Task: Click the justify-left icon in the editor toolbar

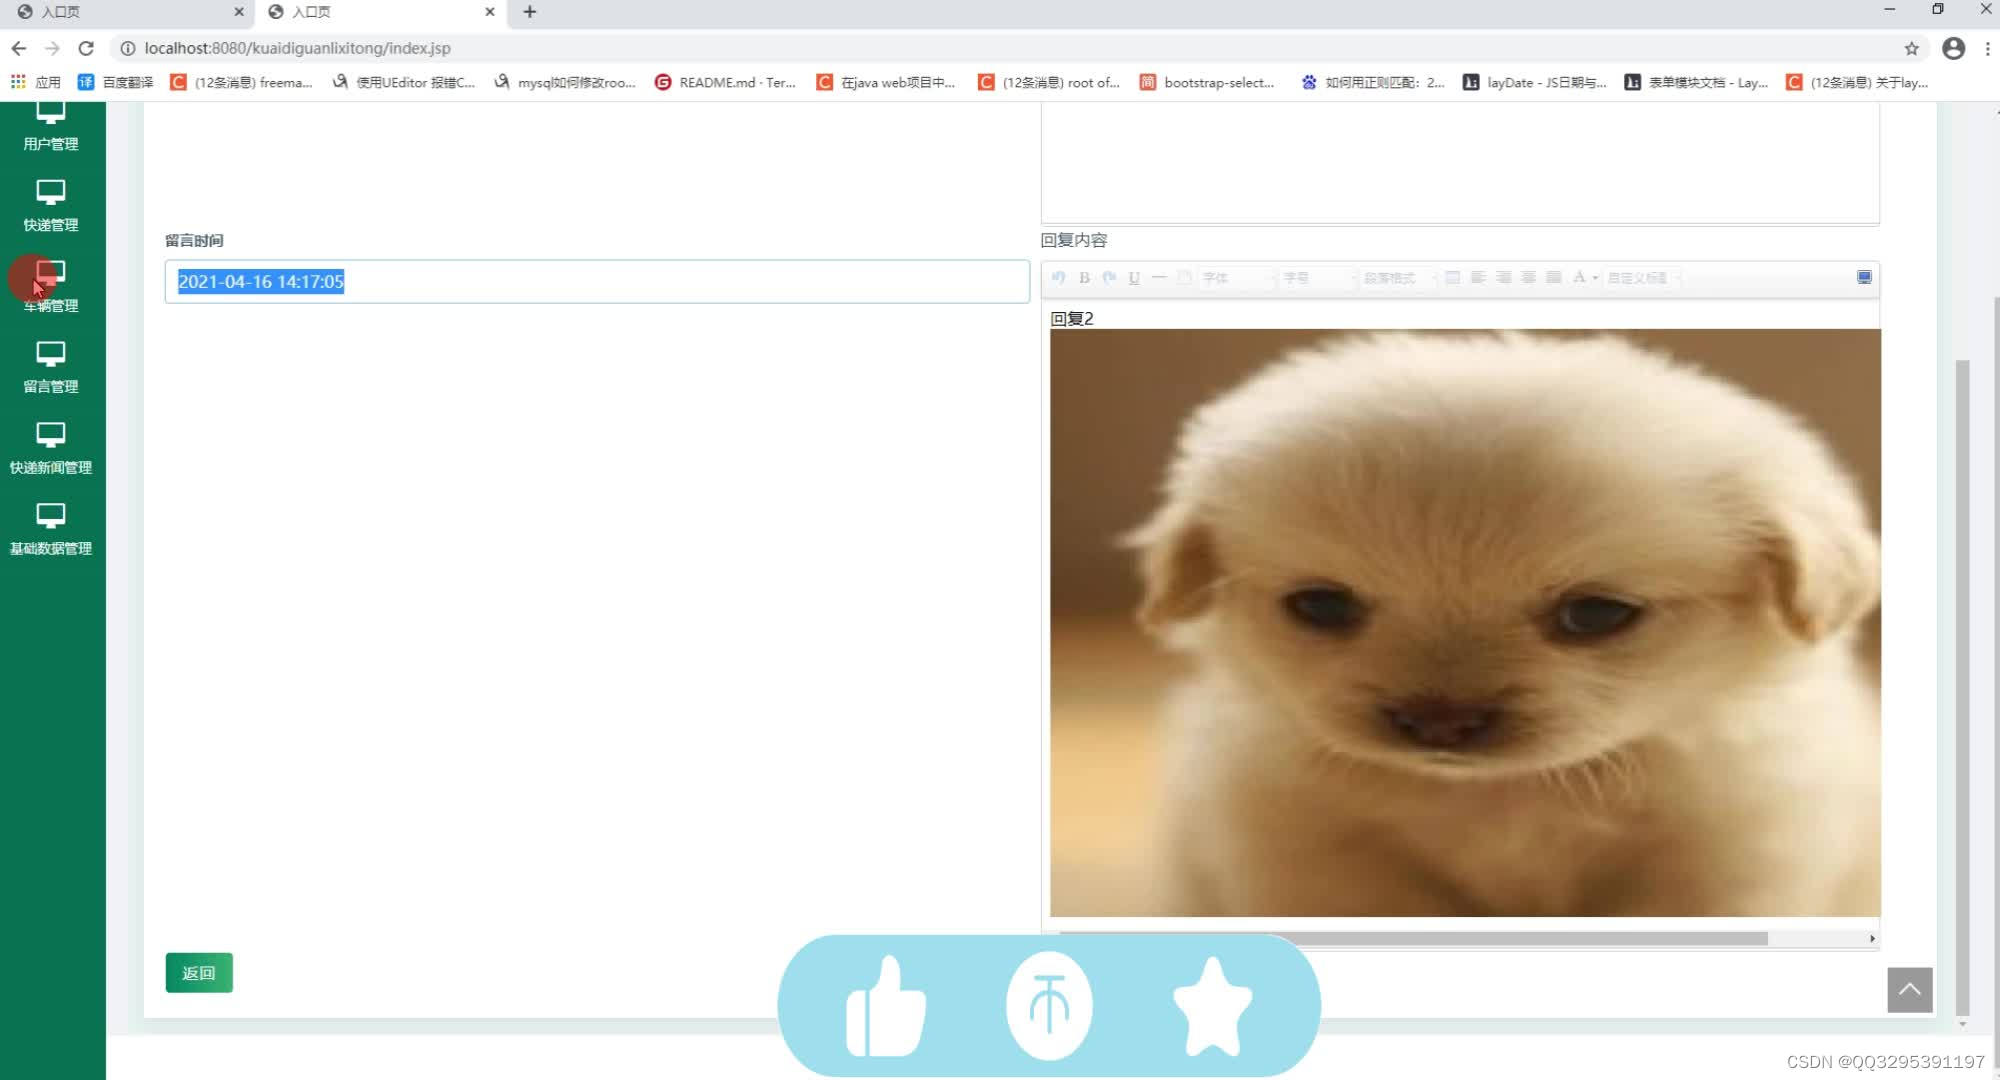Action: (x=1478, y=278)
